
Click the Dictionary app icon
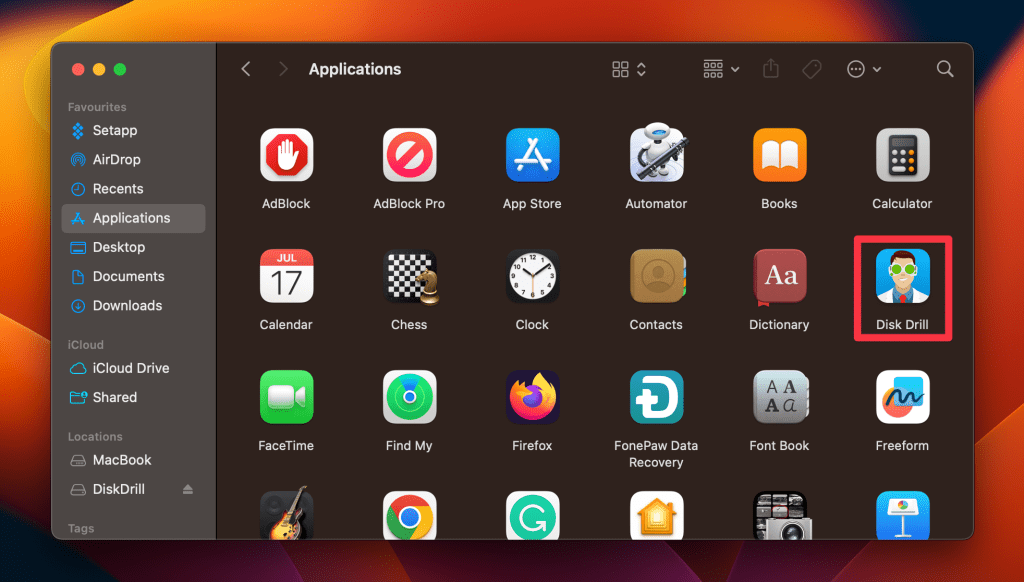pyautogui.click(x=779, y=277)
